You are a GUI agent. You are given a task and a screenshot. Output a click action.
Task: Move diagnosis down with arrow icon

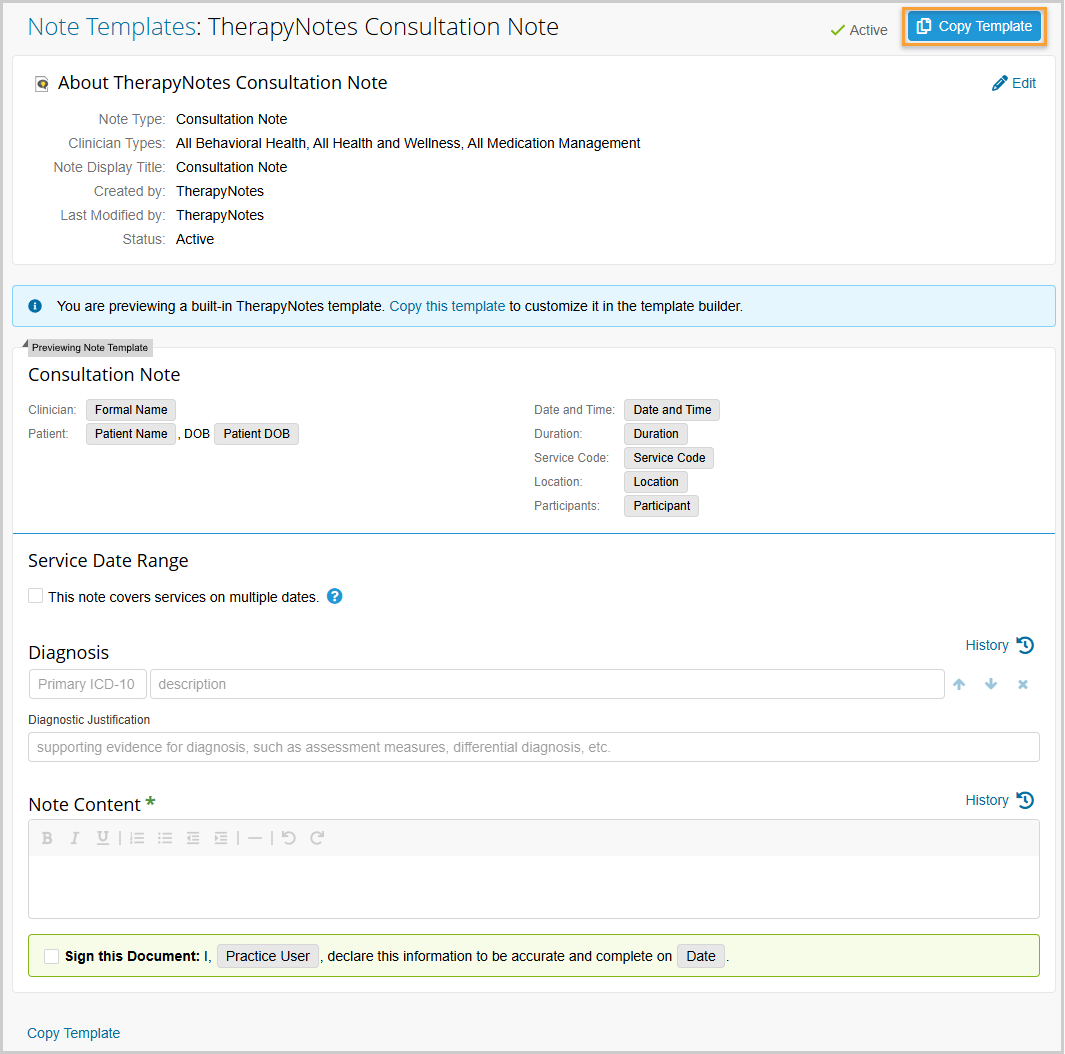pos(991,684)
